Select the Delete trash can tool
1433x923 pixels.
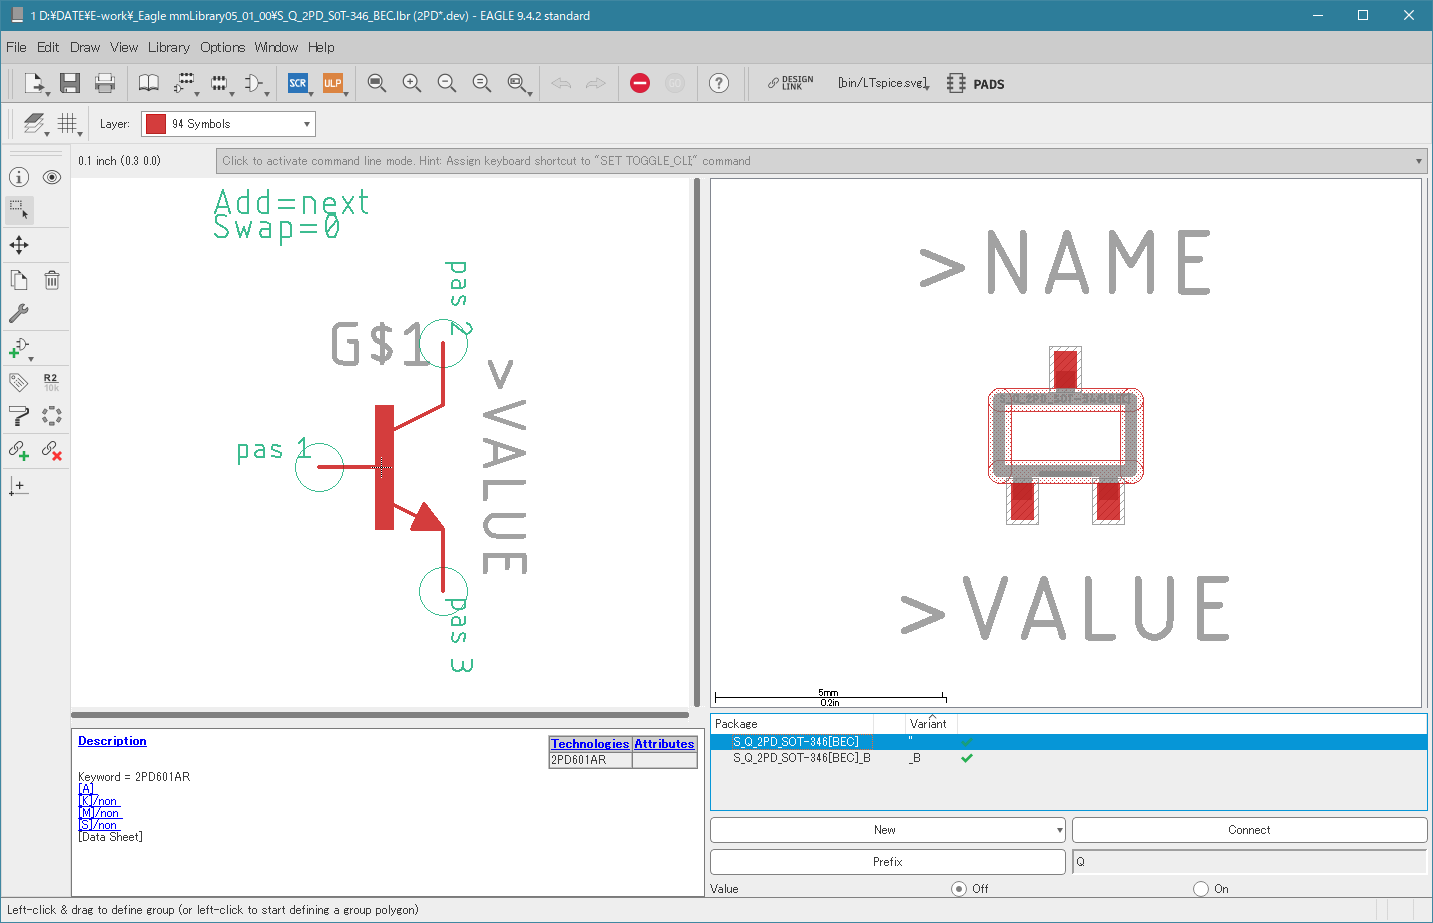(52, 280)
